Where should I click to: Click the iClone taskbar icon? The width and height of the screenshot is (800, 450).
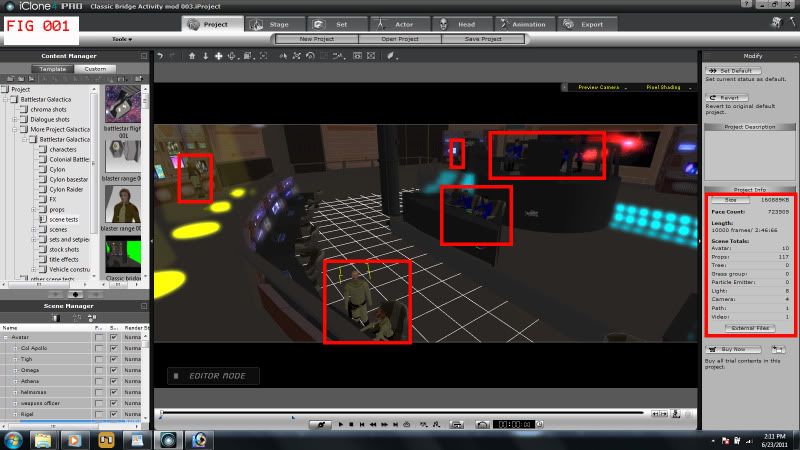pos(168,440)
